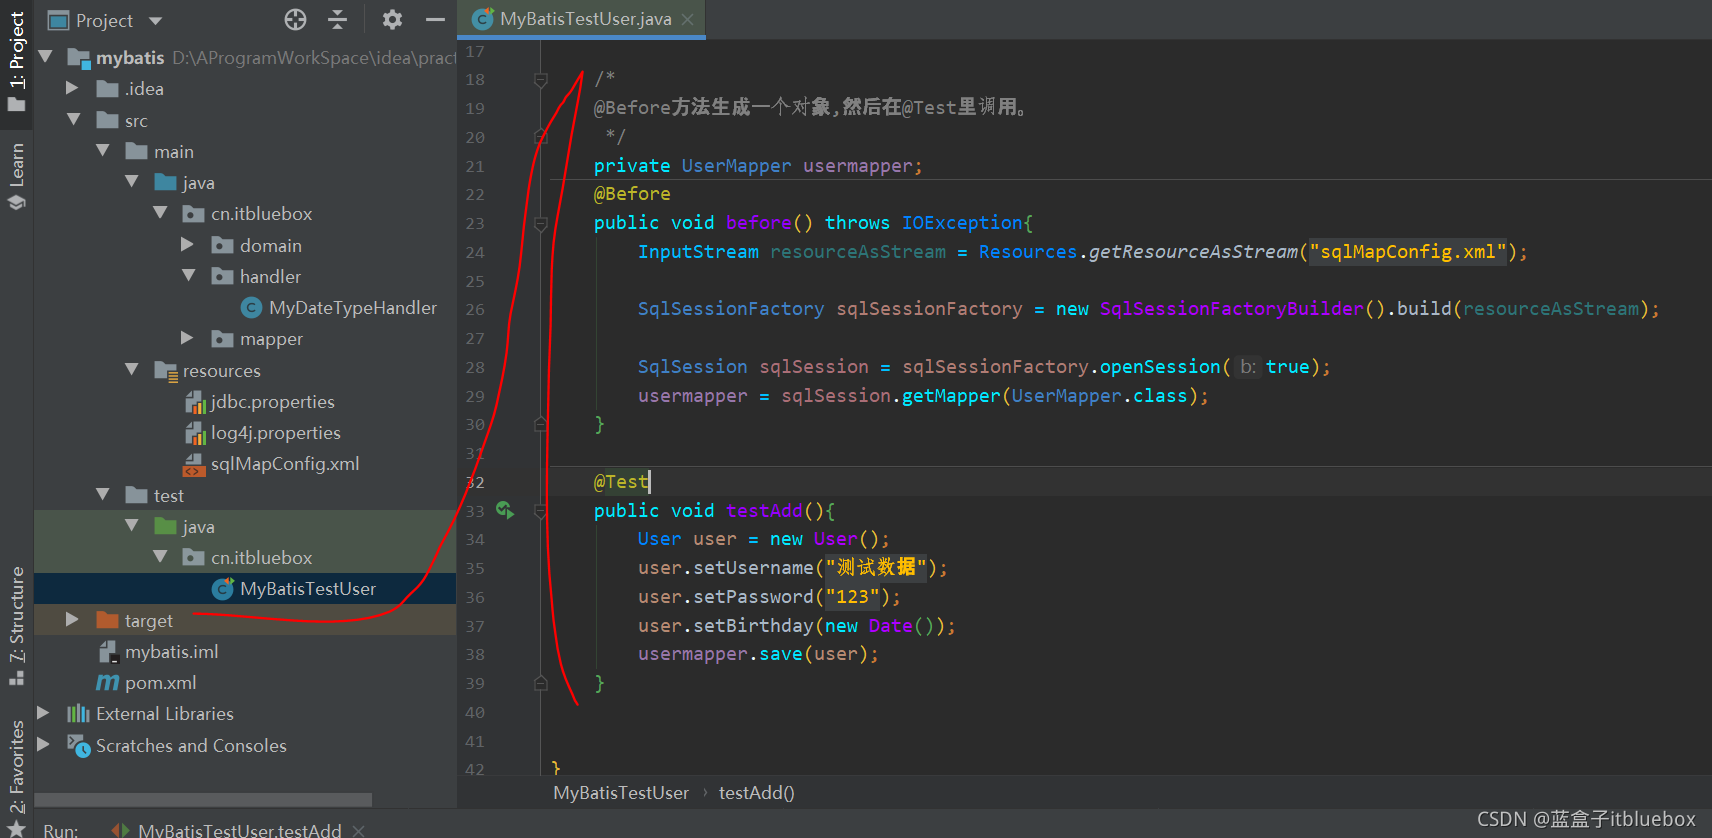Expand the domain package arrow
The width and height of the screenshot is (1712, 838).
(187, 244)
